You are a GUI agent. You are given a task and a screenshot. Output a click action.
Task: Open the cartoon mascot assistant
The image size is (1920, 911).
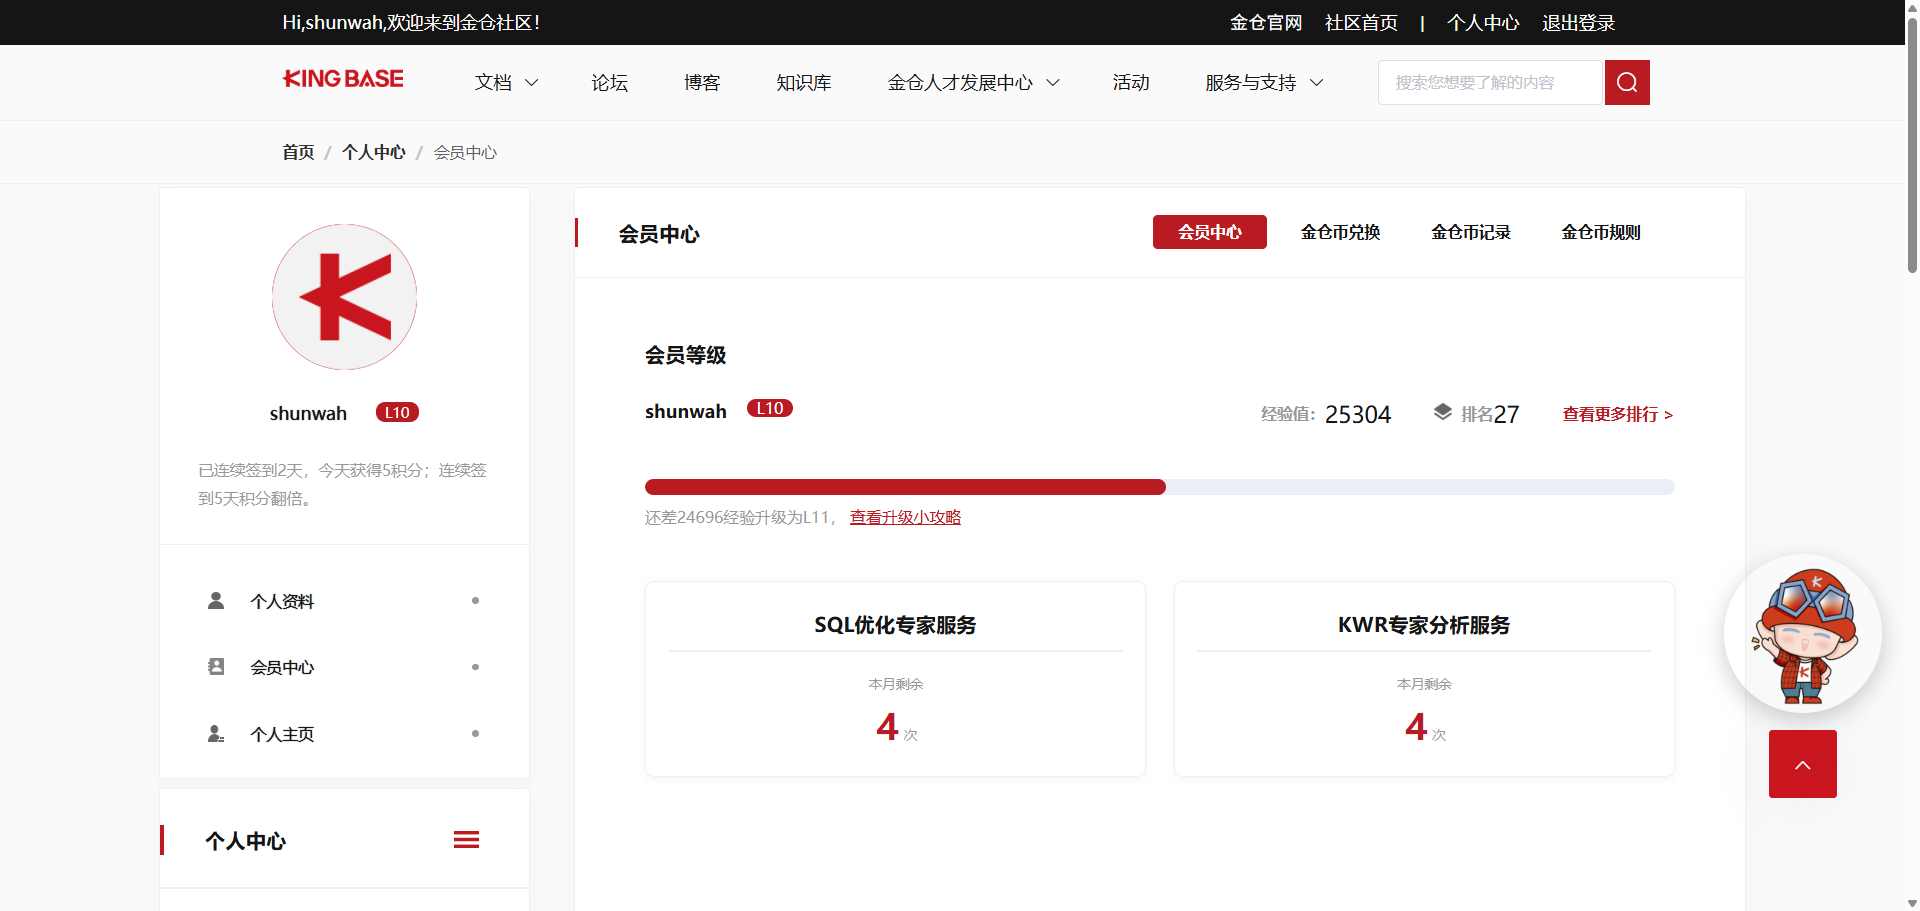1803,634
